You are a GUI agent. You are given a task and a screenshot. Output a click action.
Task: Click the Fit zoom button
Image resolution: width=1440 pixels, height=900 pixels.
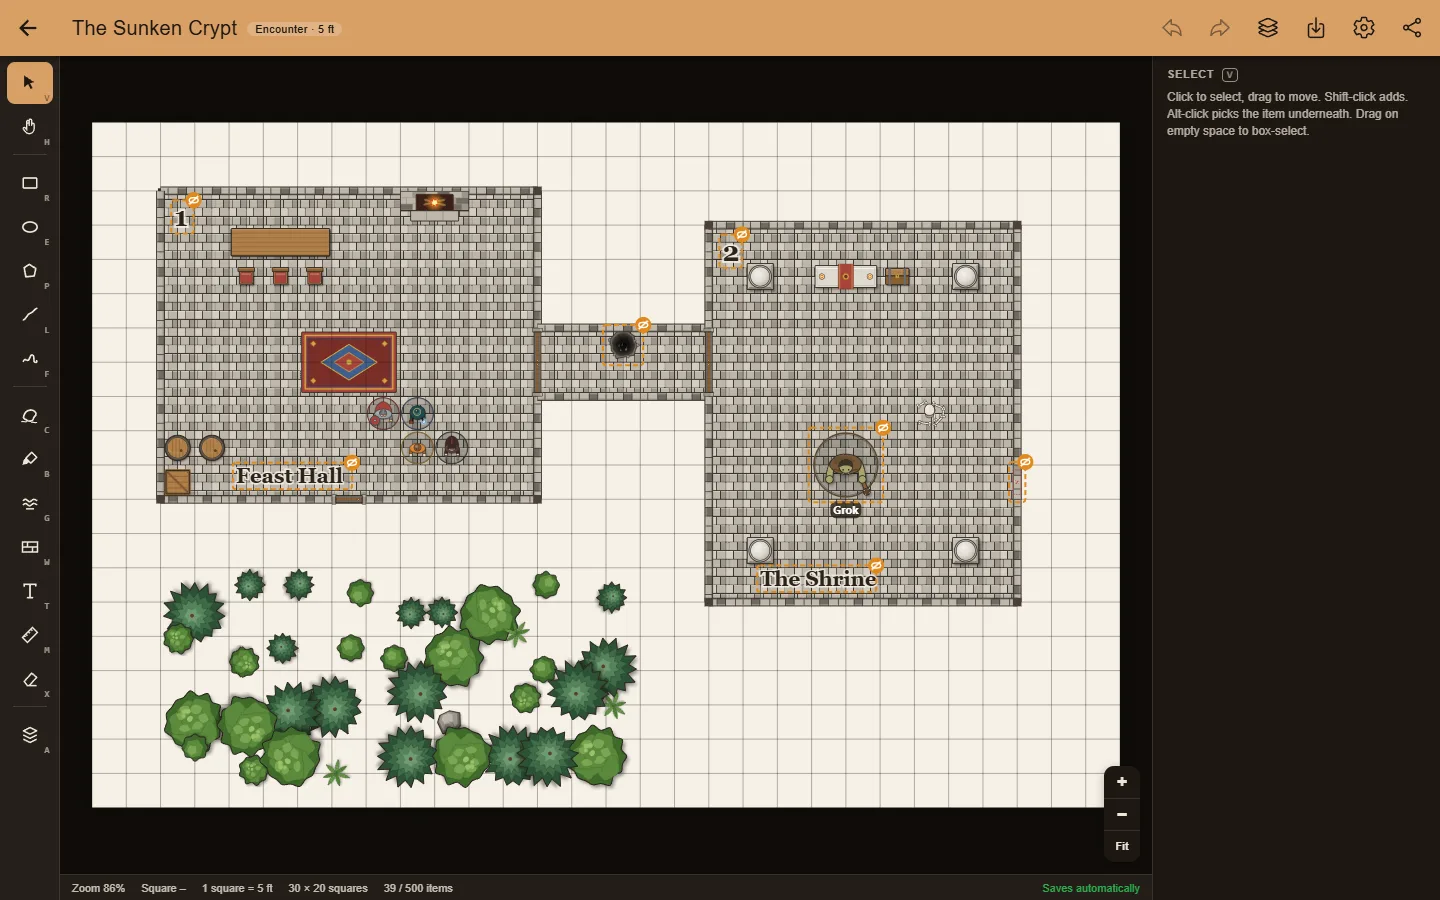coord(1122,846)
